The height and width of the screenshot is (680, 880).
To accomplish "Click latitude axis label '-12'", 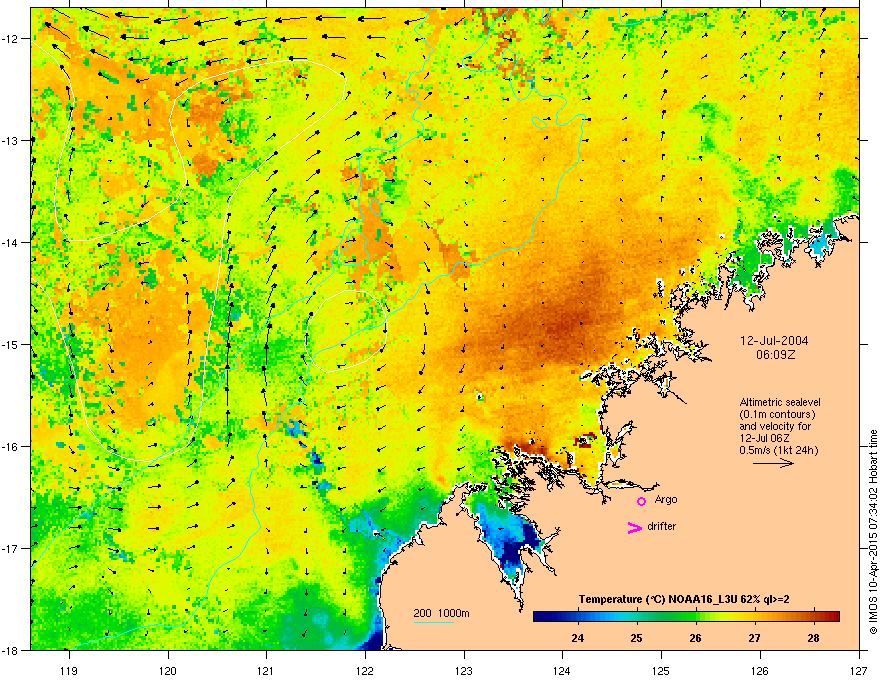I will pos(11,39).
